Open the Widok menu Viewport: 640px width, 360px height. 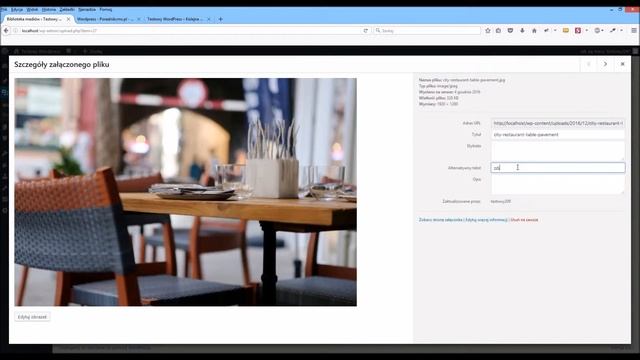point(32,9)
